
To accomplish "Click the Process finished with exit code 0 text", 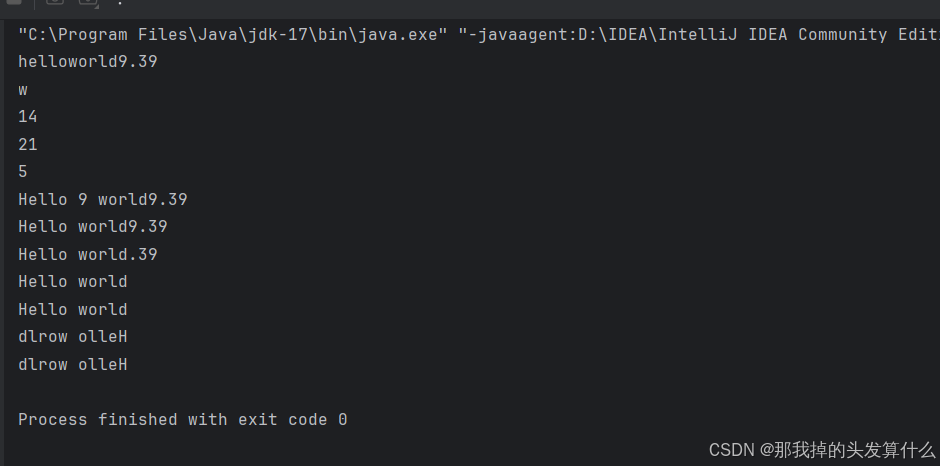I will tap(183, 420).
